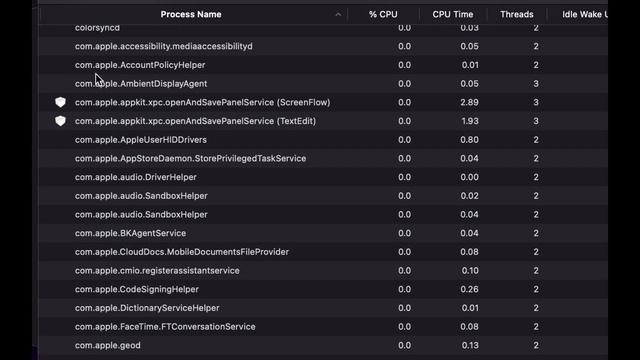
Task: Click the shield icon beside the ScreenFlow openAndSavePanelService
Action: coord(60,102)
